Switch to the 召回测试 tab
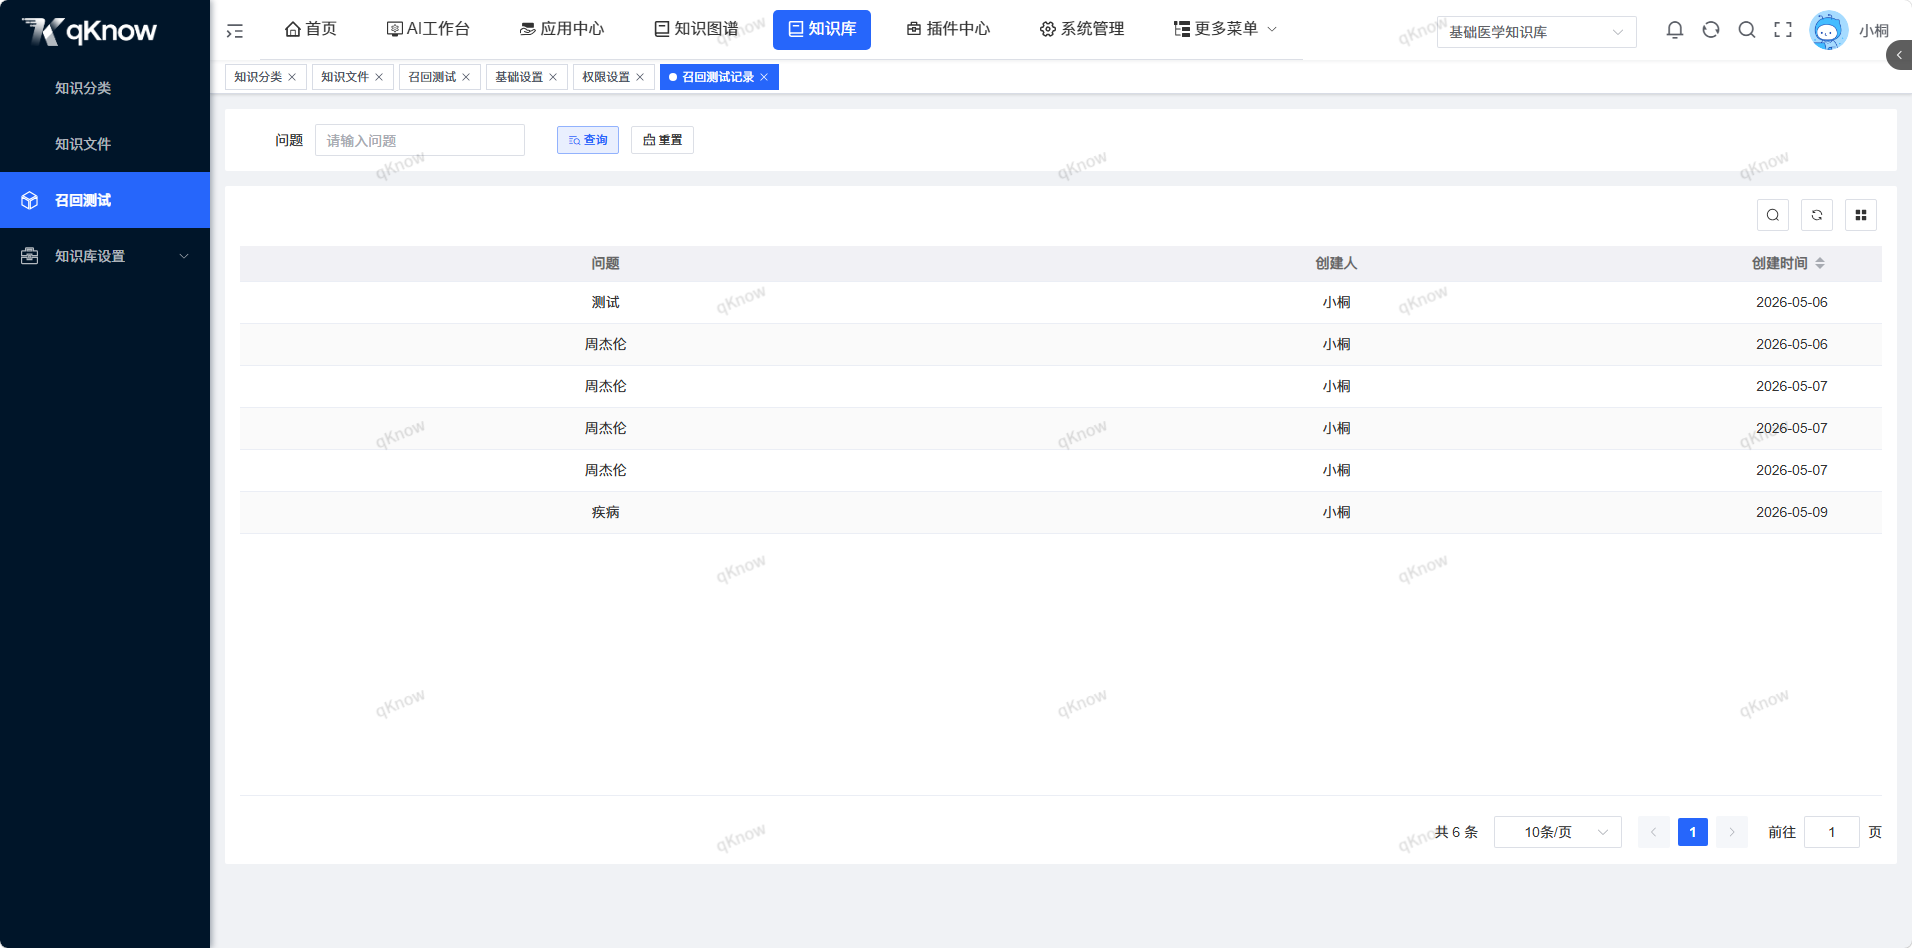The image size is (1912, 948). coord(432,77)
